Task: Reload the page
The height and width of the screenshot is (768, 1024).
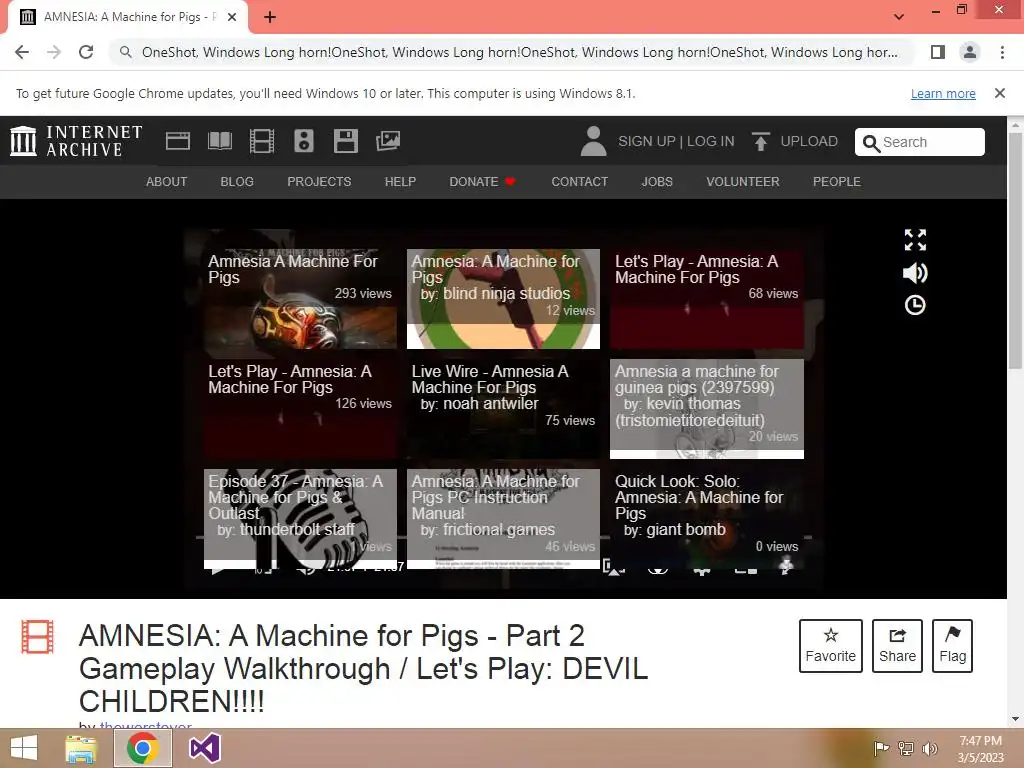Action: (x=86, y=52)
